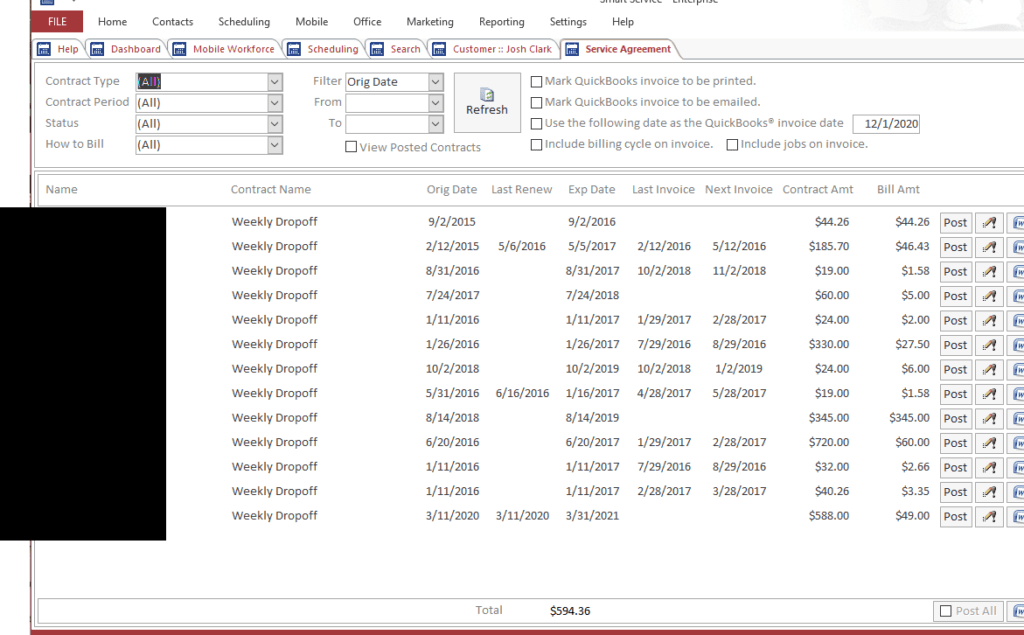Viewport: 1024px width, 635px height.
Task: Post the $720.00 contract
Action: (x=955, y=443)
